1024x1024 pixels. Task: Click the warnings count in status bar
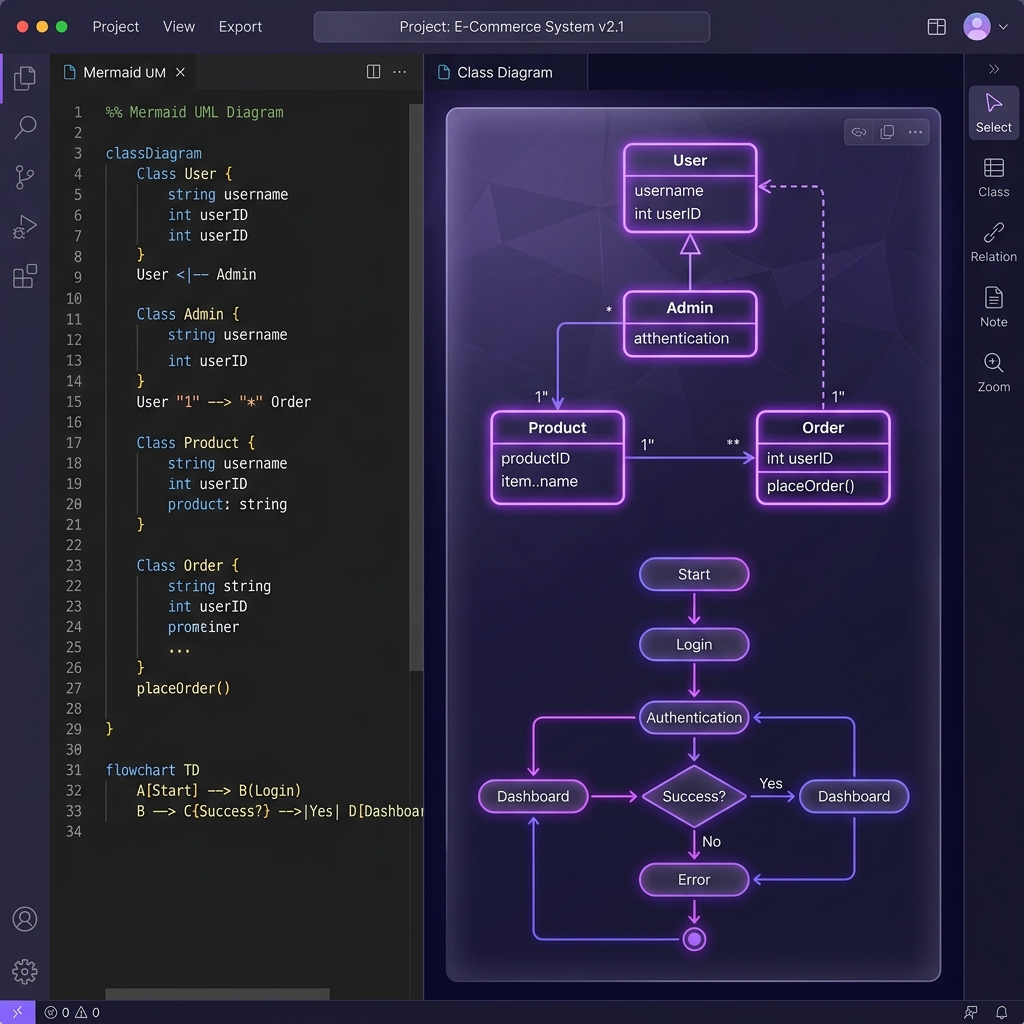click(88, 1012)
